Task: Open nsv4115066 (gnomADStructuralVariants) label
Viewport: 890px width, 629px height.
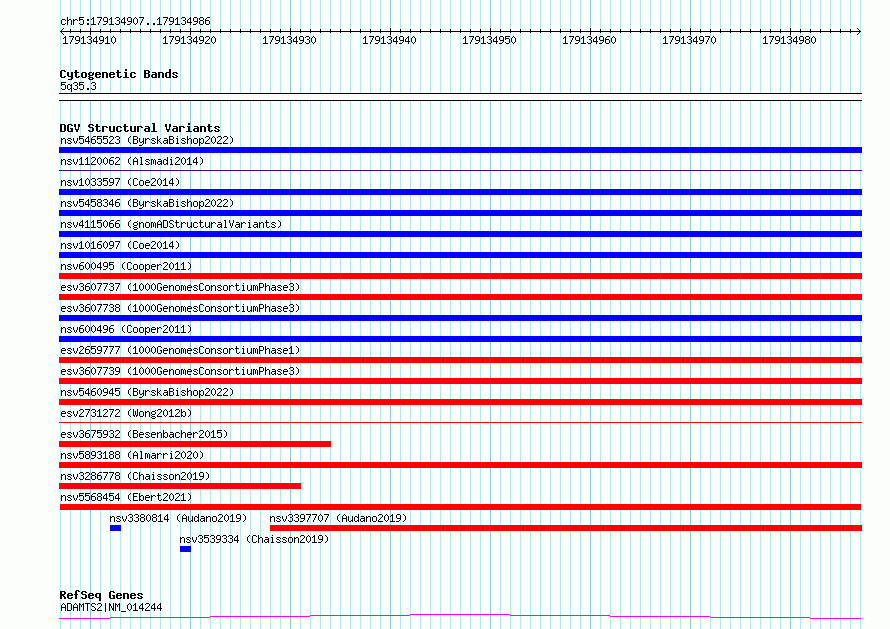Action: pos(171,224)
